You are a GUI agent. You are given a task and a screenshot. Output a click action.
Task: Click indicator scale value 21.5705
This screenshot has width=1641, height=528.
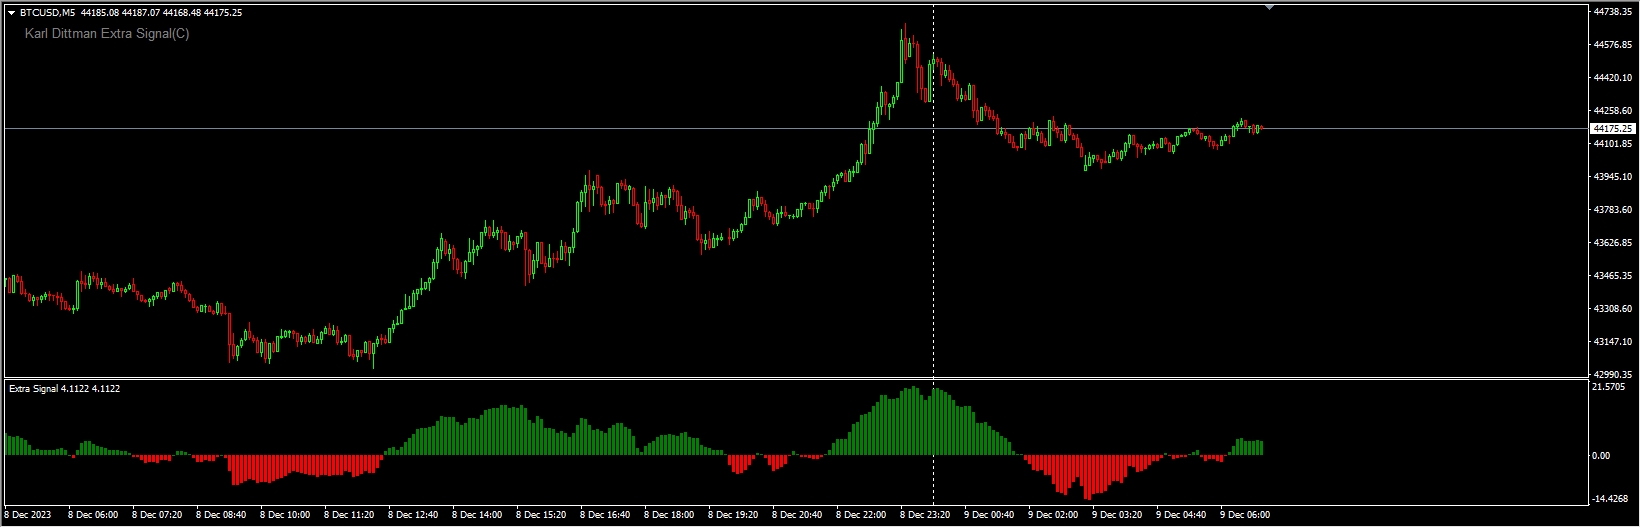(x=1607, y=387)
